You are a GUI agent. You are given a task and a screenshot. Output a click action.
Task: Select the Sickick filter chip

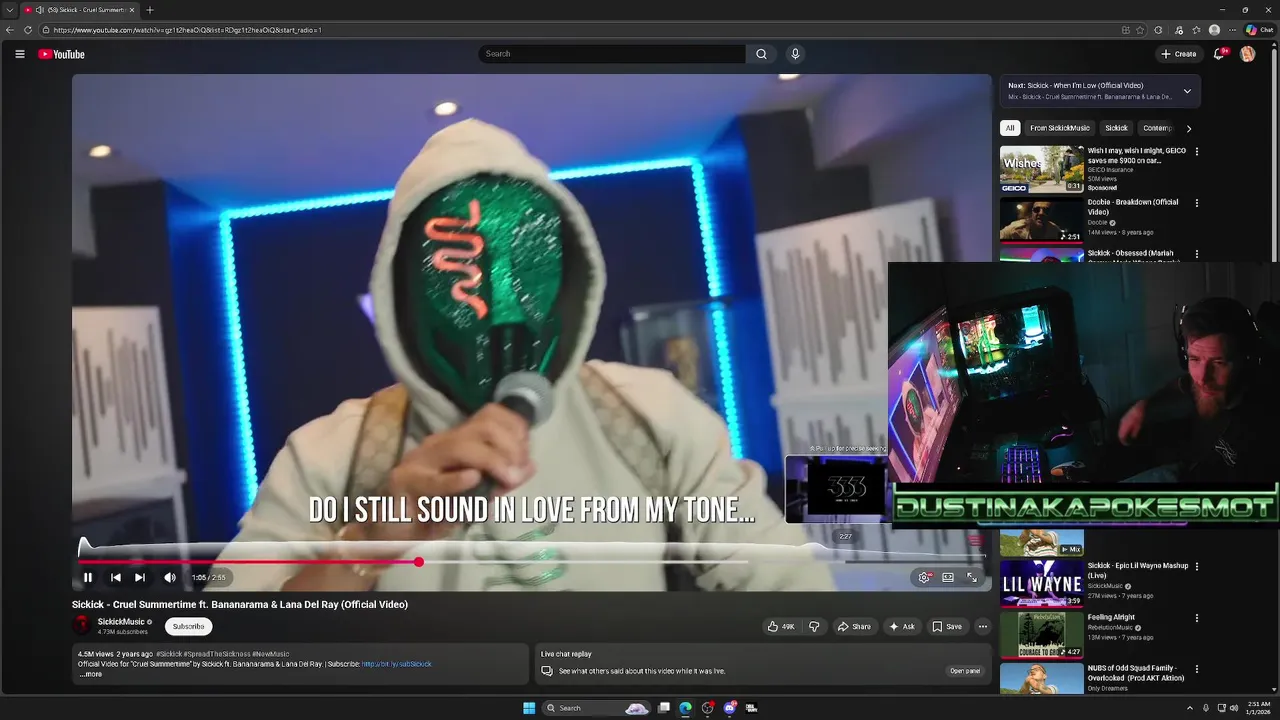click(x=1116, y=128)
